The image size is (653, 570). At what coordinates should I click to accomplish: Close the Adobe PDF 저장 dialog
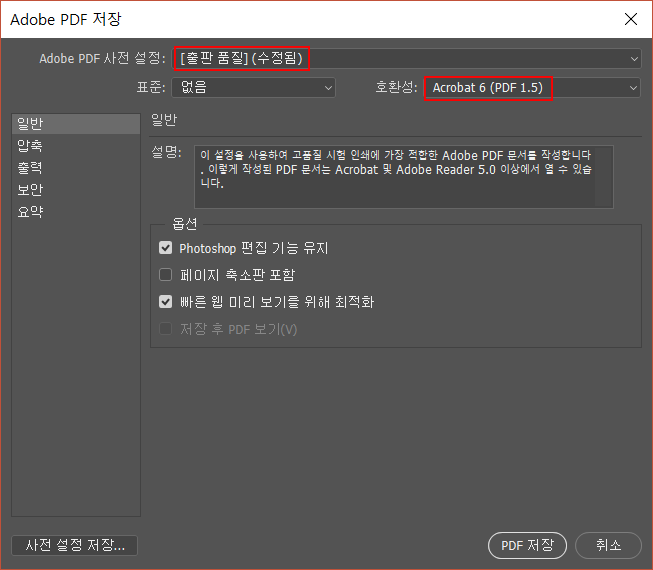631,19
